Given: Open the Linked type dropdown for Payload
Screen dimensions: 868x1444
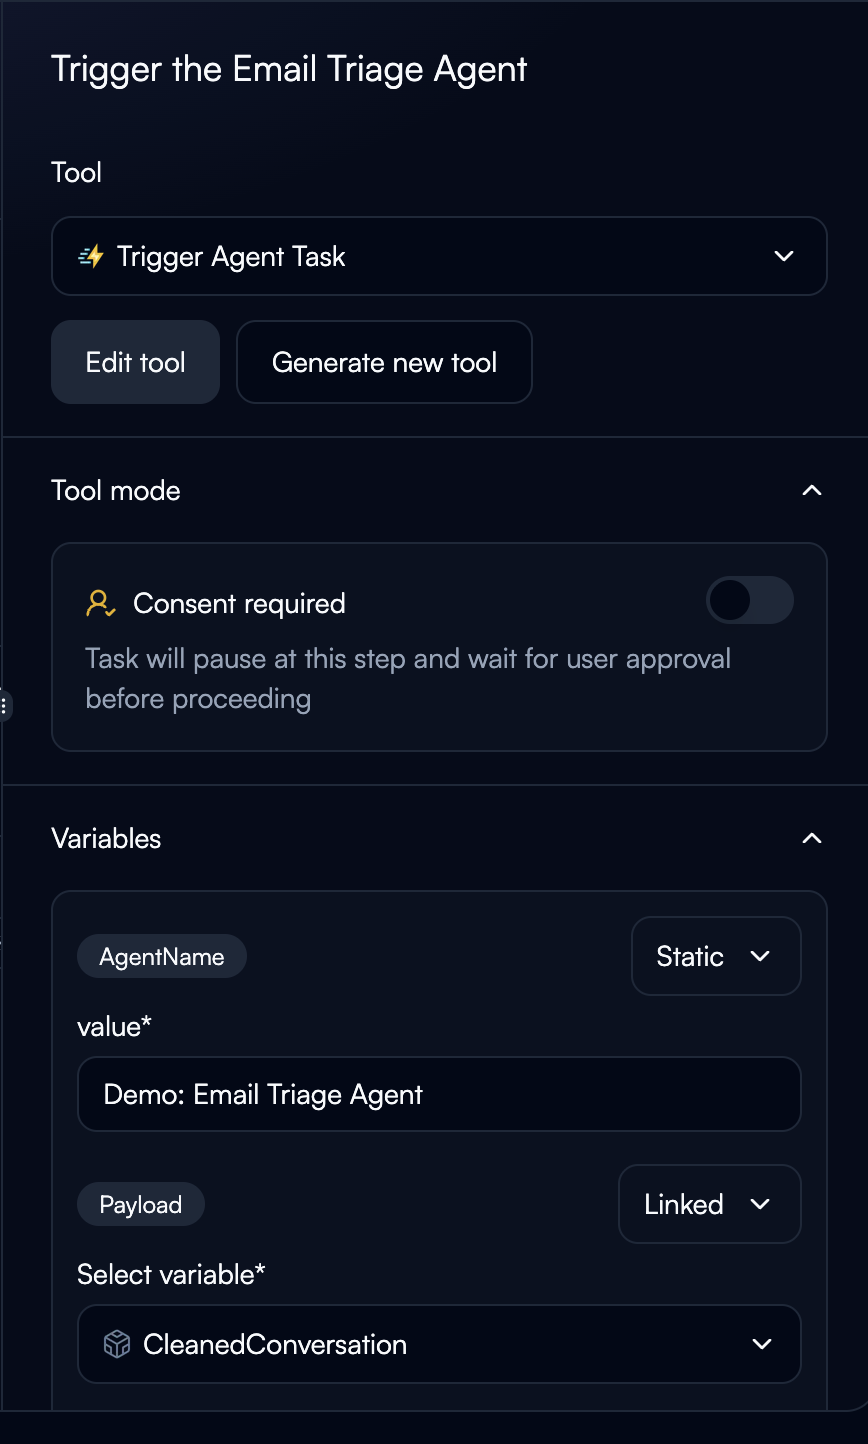Looking at the screenshot, I should 709,1204.
